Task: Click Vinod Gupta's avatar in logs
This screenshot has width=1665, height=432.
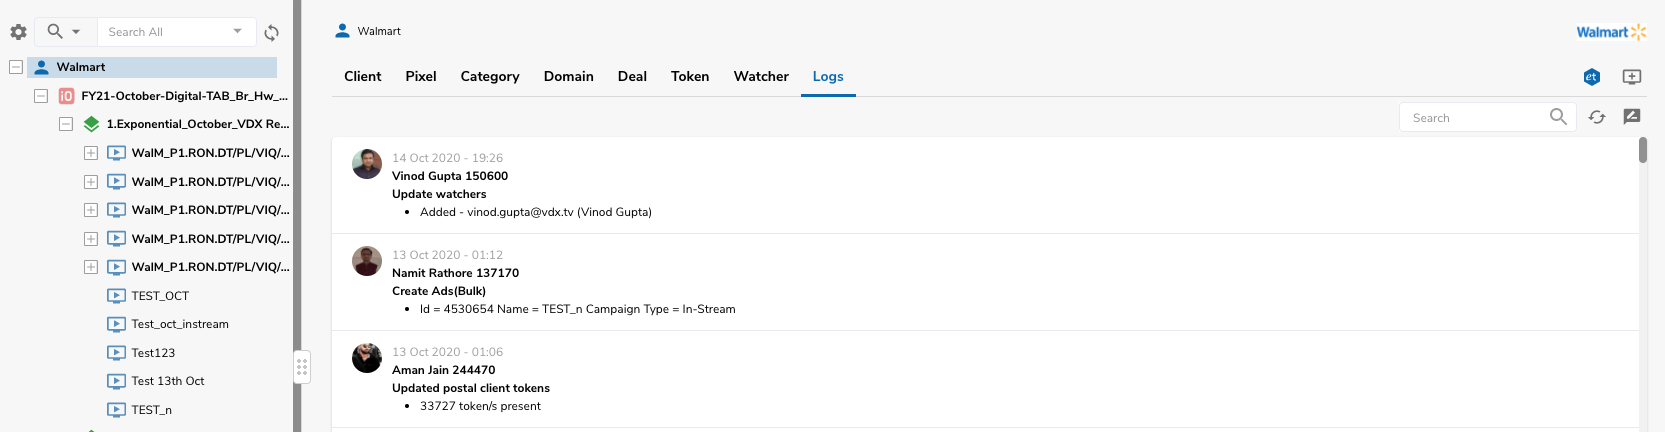Action: pos(367,164)
